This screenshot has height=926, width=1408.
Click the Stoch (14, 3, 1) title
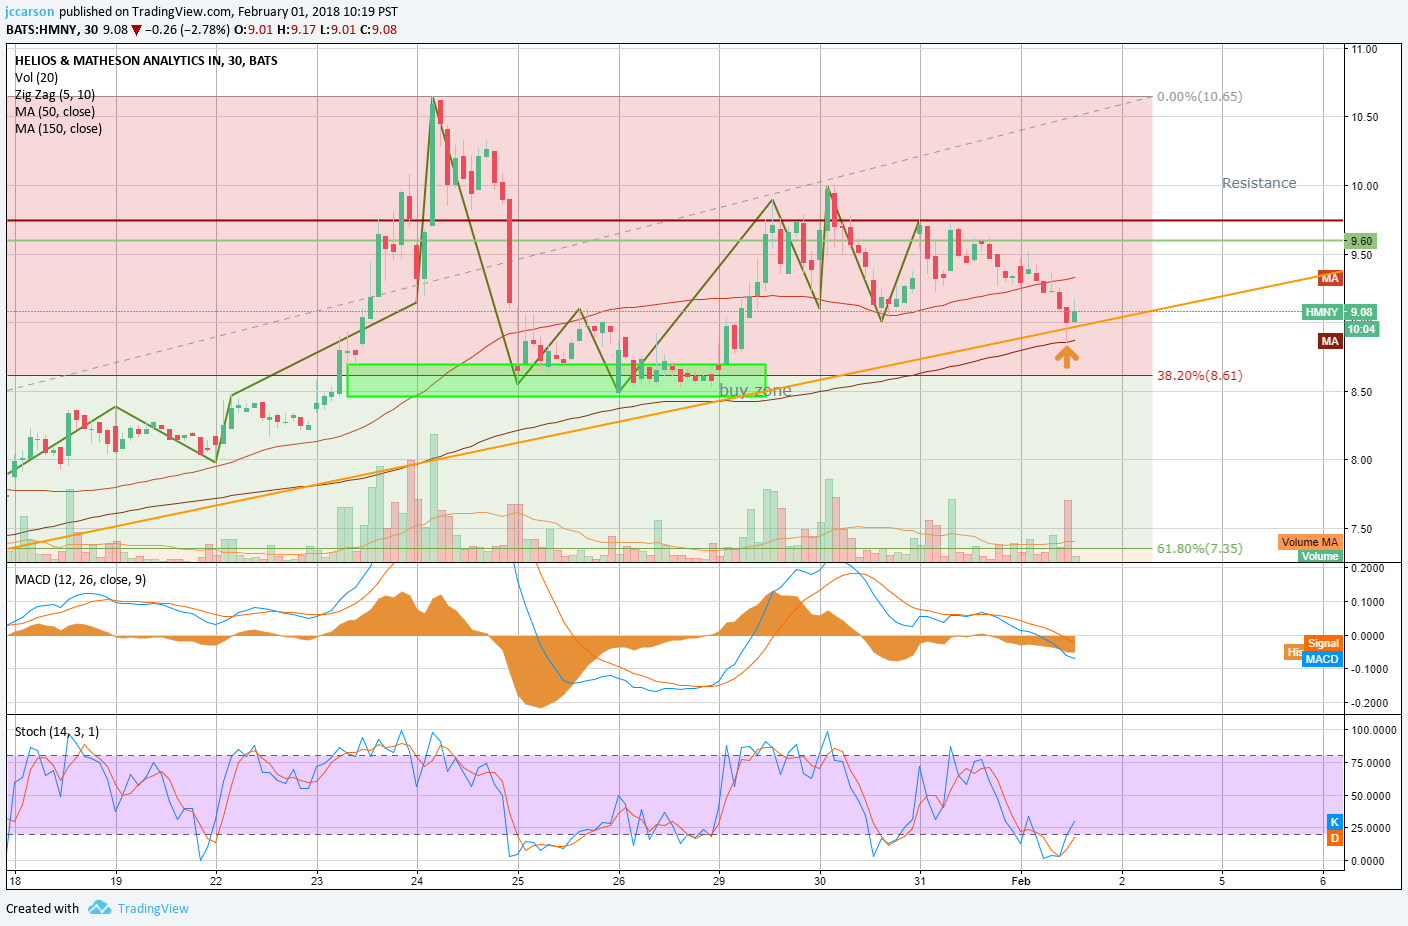click(57, 731)
